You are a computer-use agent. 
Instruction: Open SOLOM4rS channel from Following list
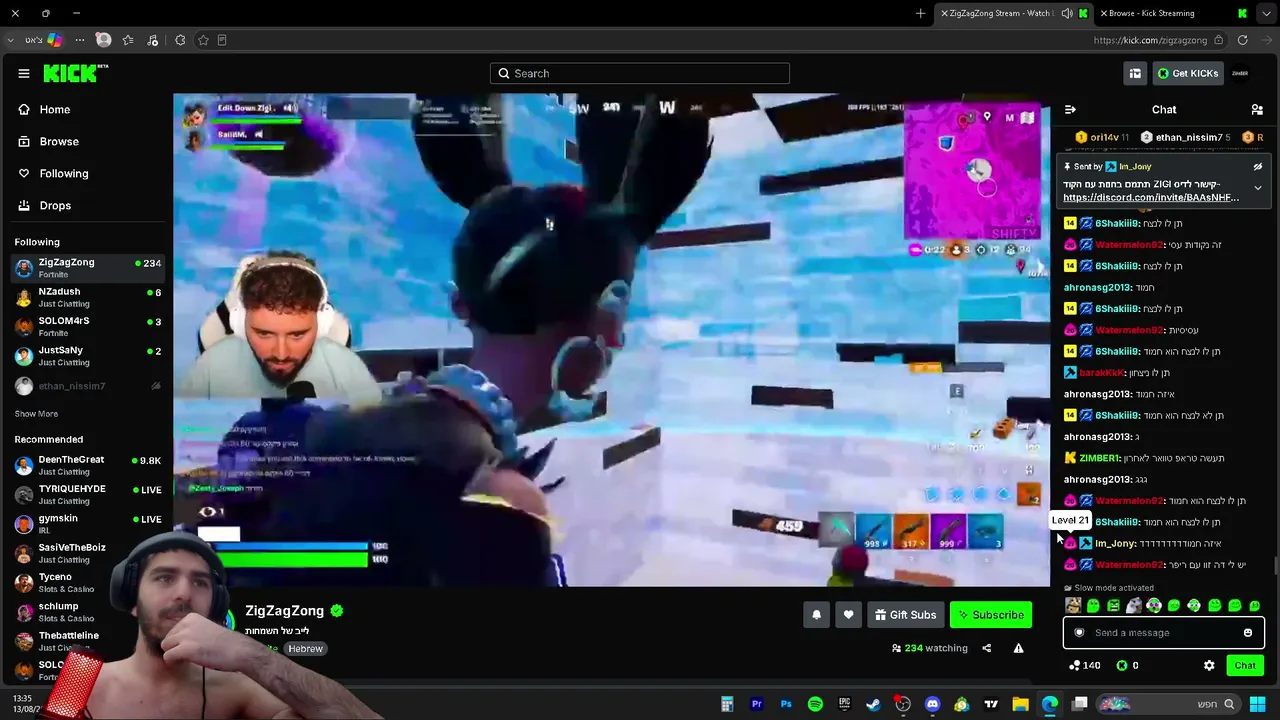point(88,326)
